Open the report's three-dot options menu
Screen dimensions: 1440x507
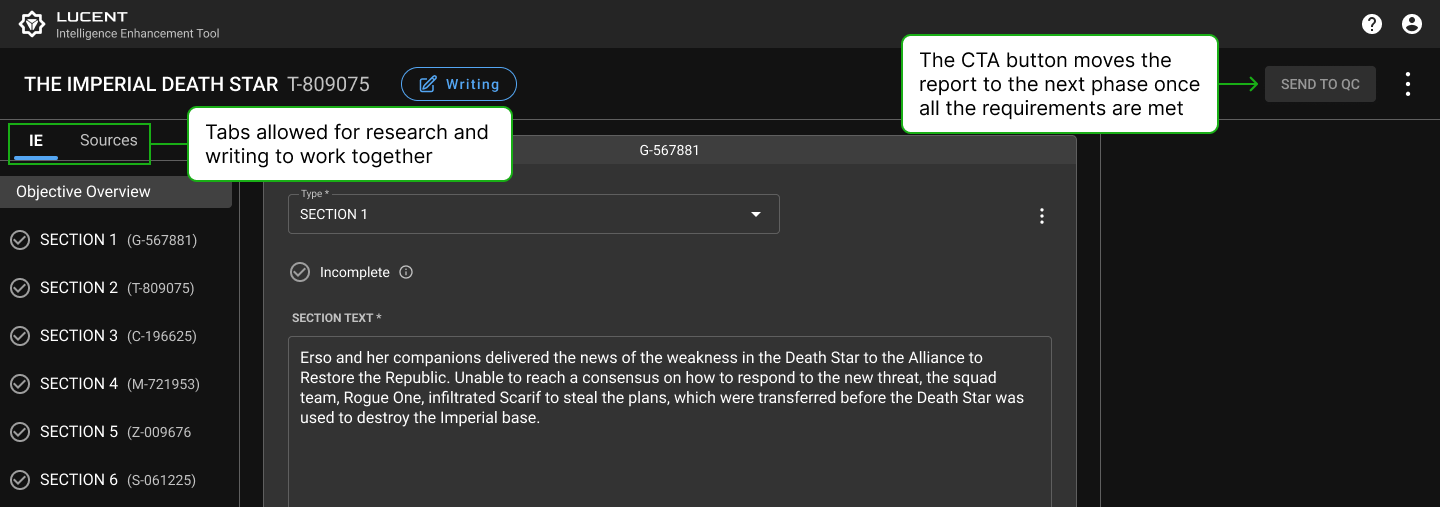click(x=1408, y=84)
